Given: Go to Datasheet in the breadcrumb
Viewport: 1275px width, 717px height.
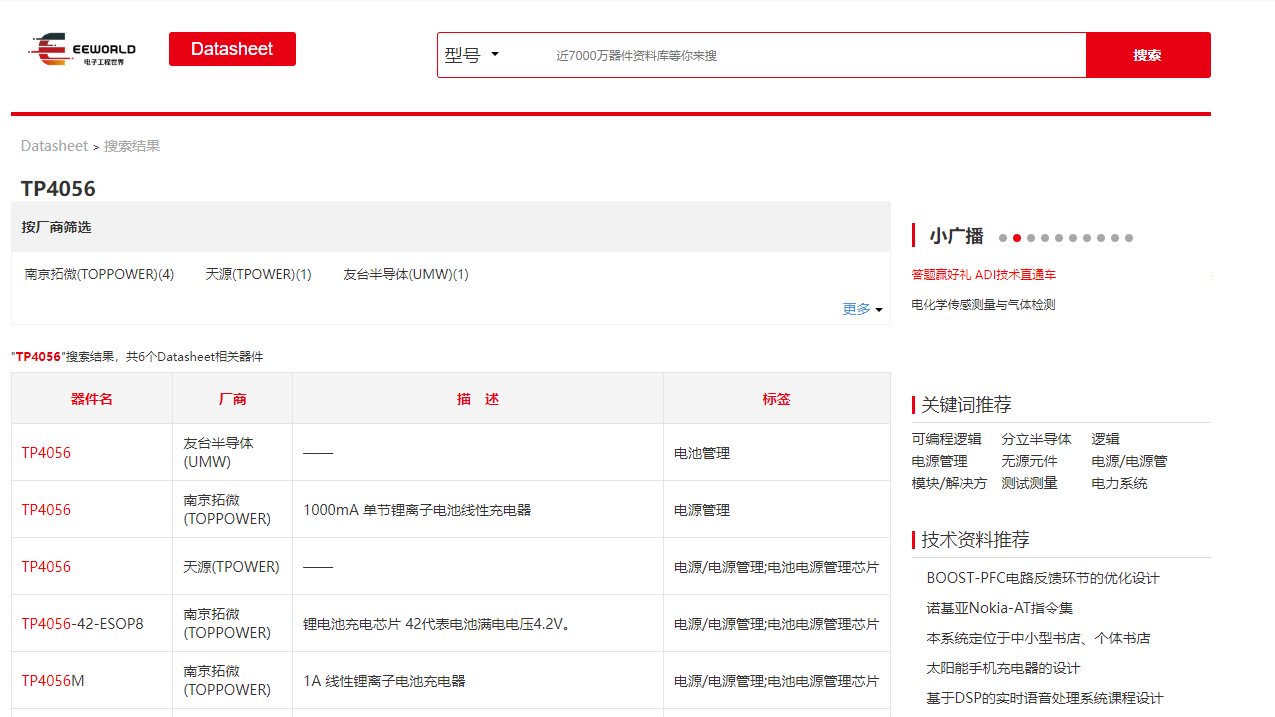Looking at the screenshot, I should click(54, 146).
